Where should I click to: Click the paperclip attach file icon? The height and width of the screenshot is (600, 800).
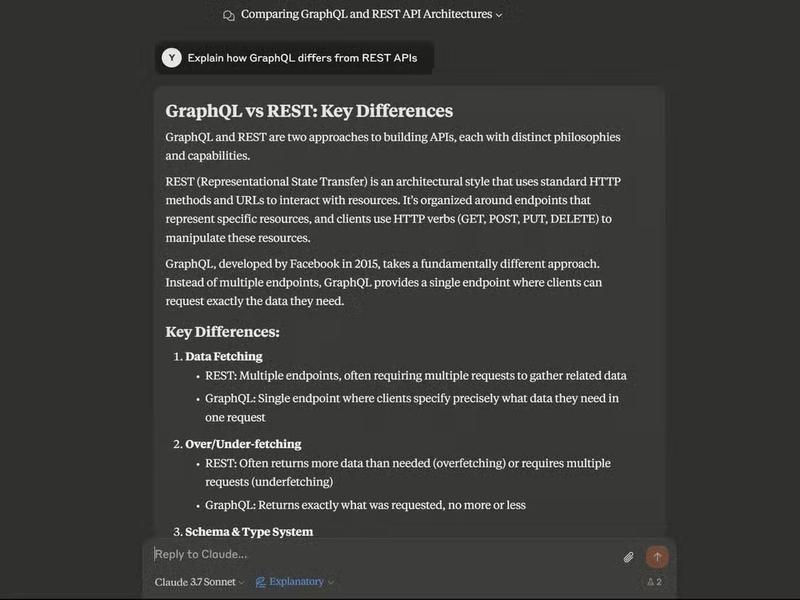[629, 557]
